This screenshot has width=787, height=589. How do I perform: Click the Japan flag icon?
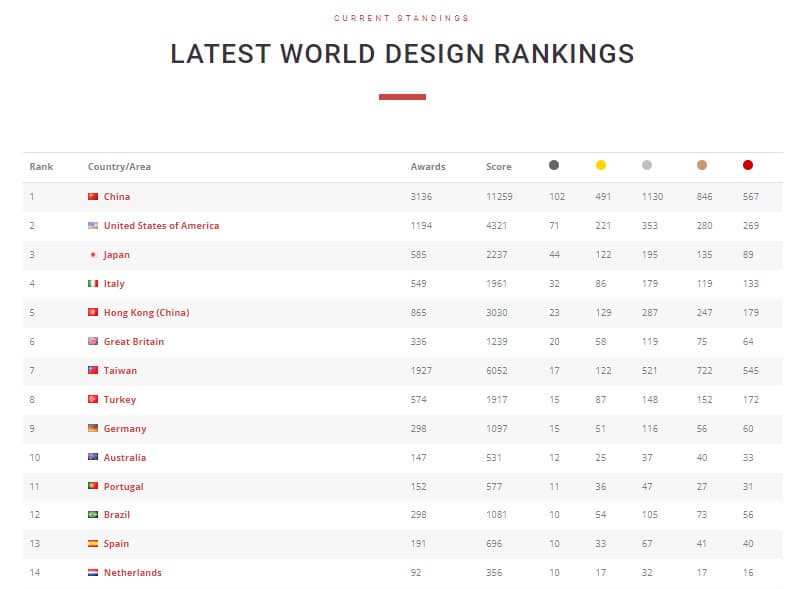pyautogui.click(x=93, y=255)
